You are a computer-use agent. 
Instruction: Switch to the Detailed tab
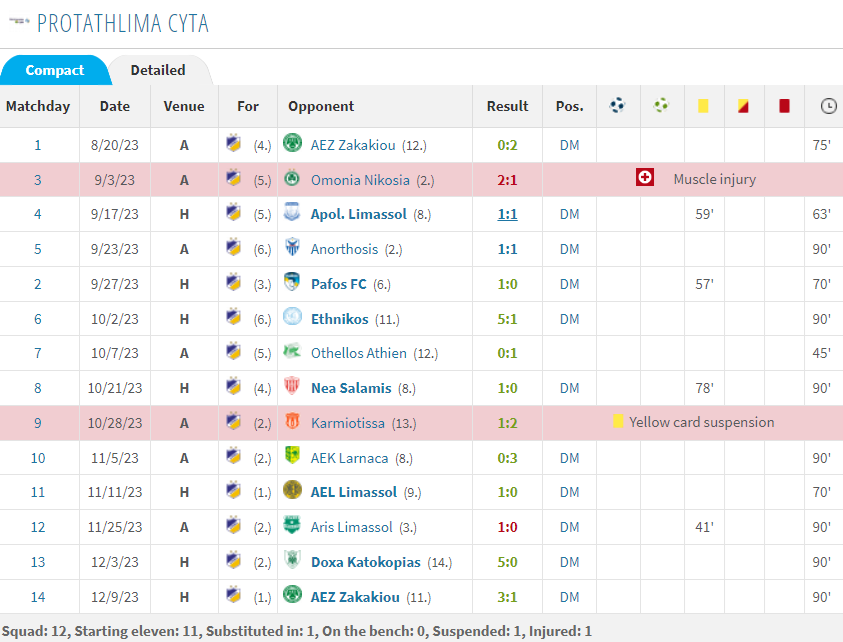click(x=158, y=70)
